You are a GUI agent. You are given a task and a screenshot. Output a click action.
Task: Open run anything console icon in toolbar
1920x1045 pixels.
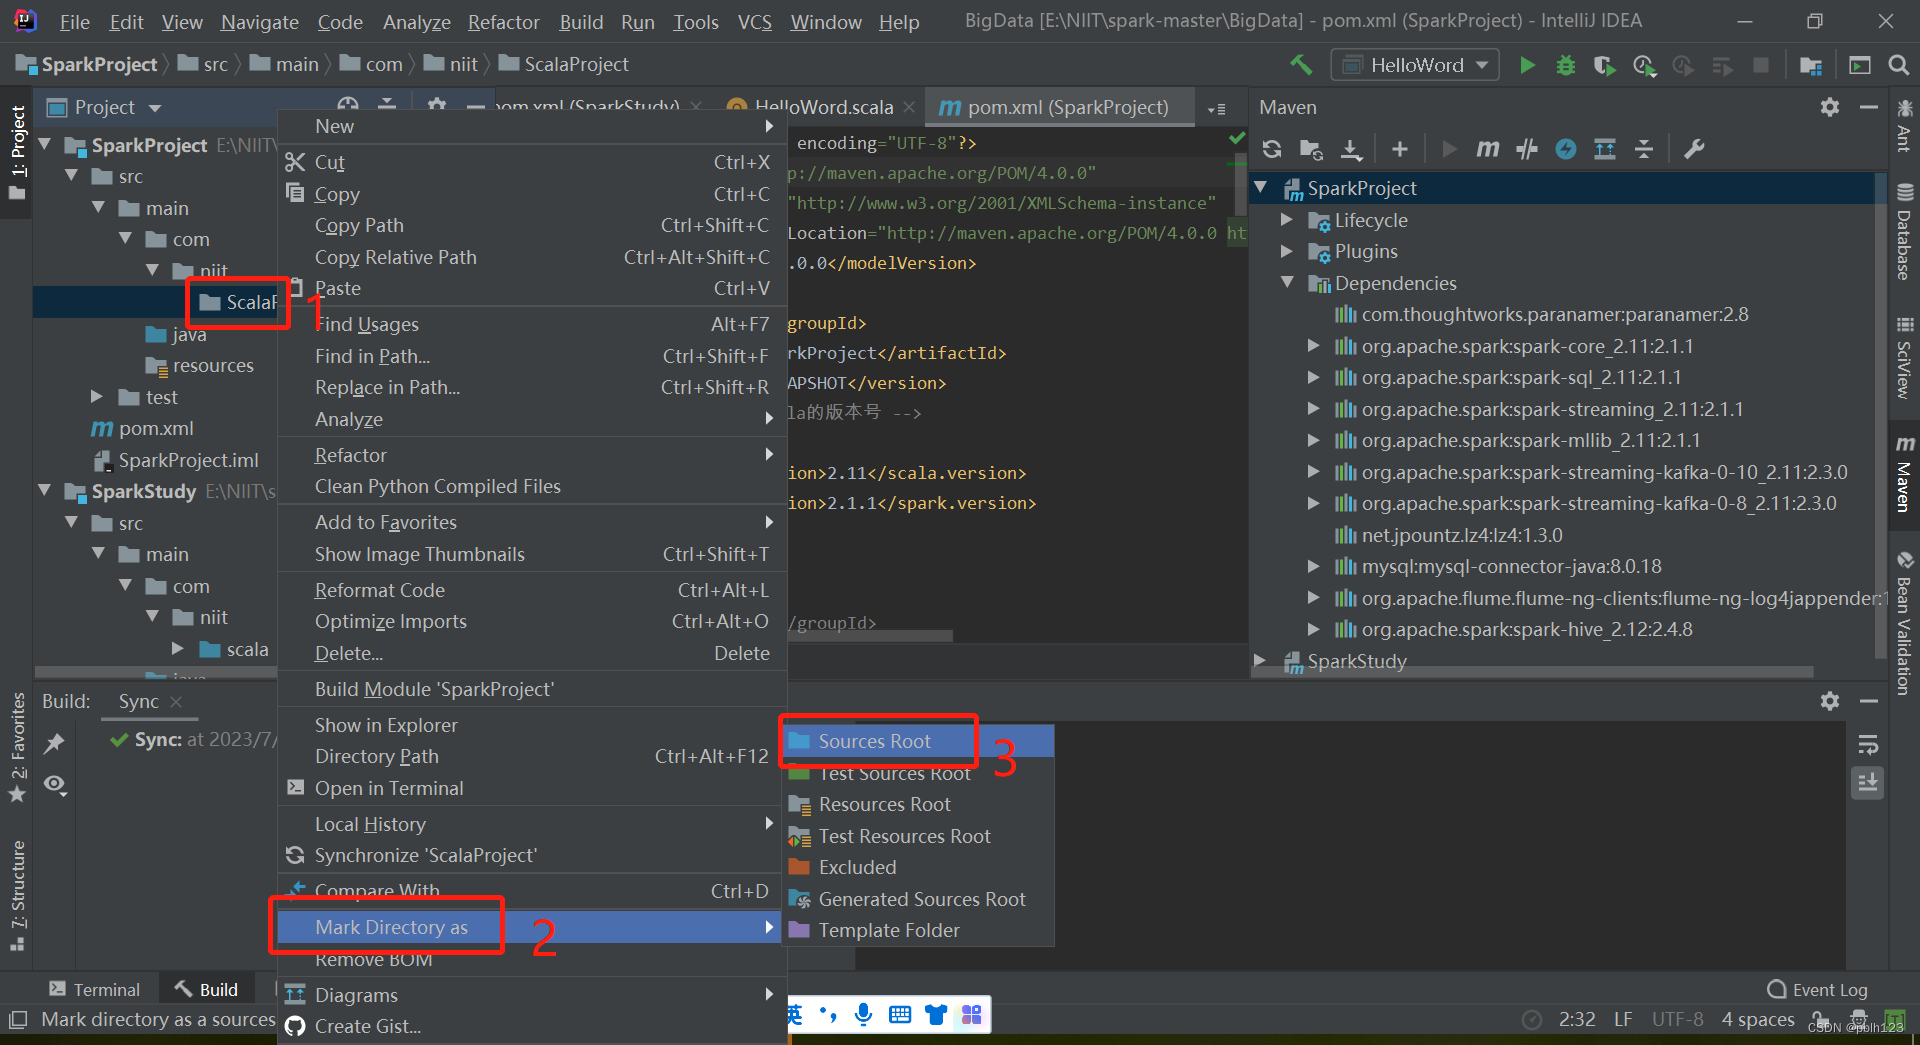(1859, 65)
